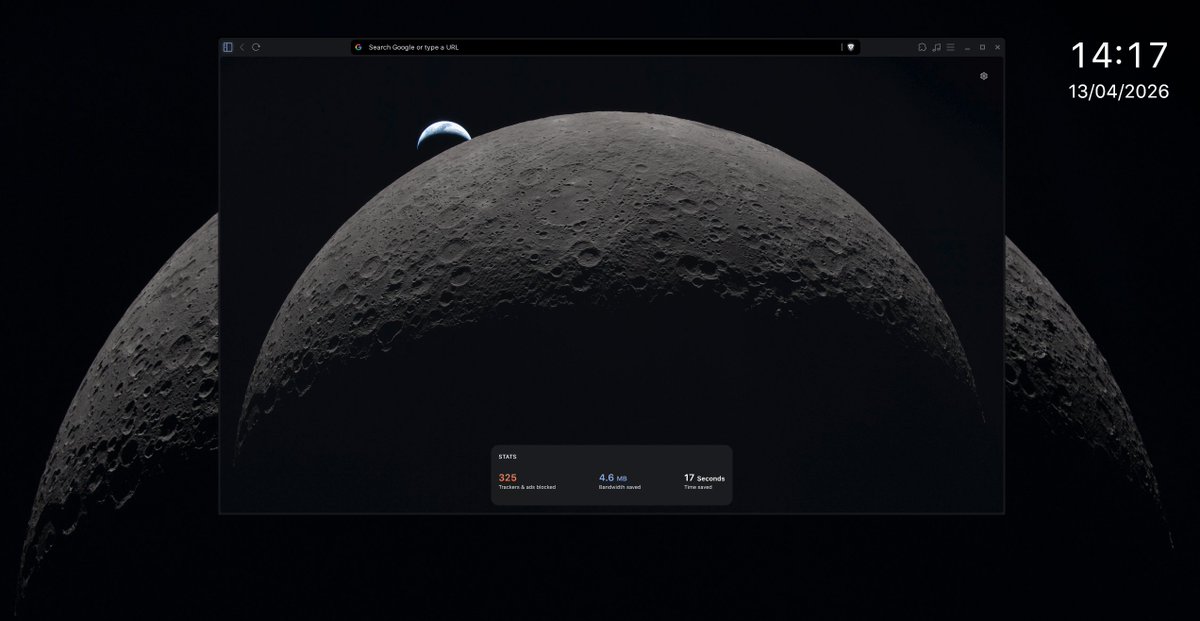The height and width of the screenshot is (621, 1200).
Task: Minimize the browser window
Action: coord(968,47)
